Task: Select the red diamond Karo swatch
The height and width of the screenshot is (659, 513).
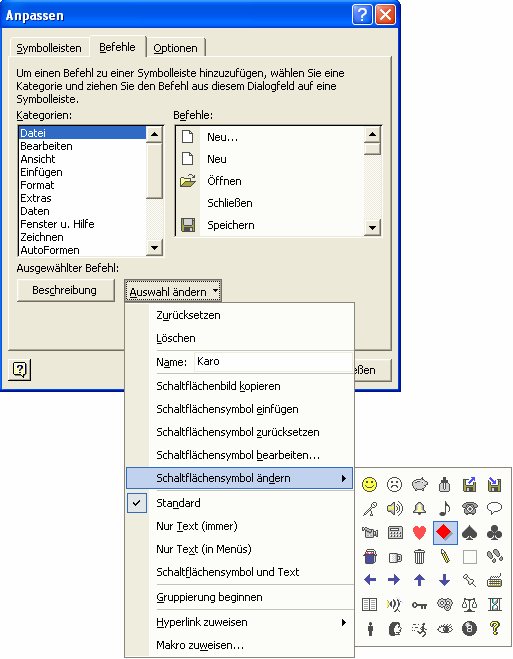Action: coord(445,533)
